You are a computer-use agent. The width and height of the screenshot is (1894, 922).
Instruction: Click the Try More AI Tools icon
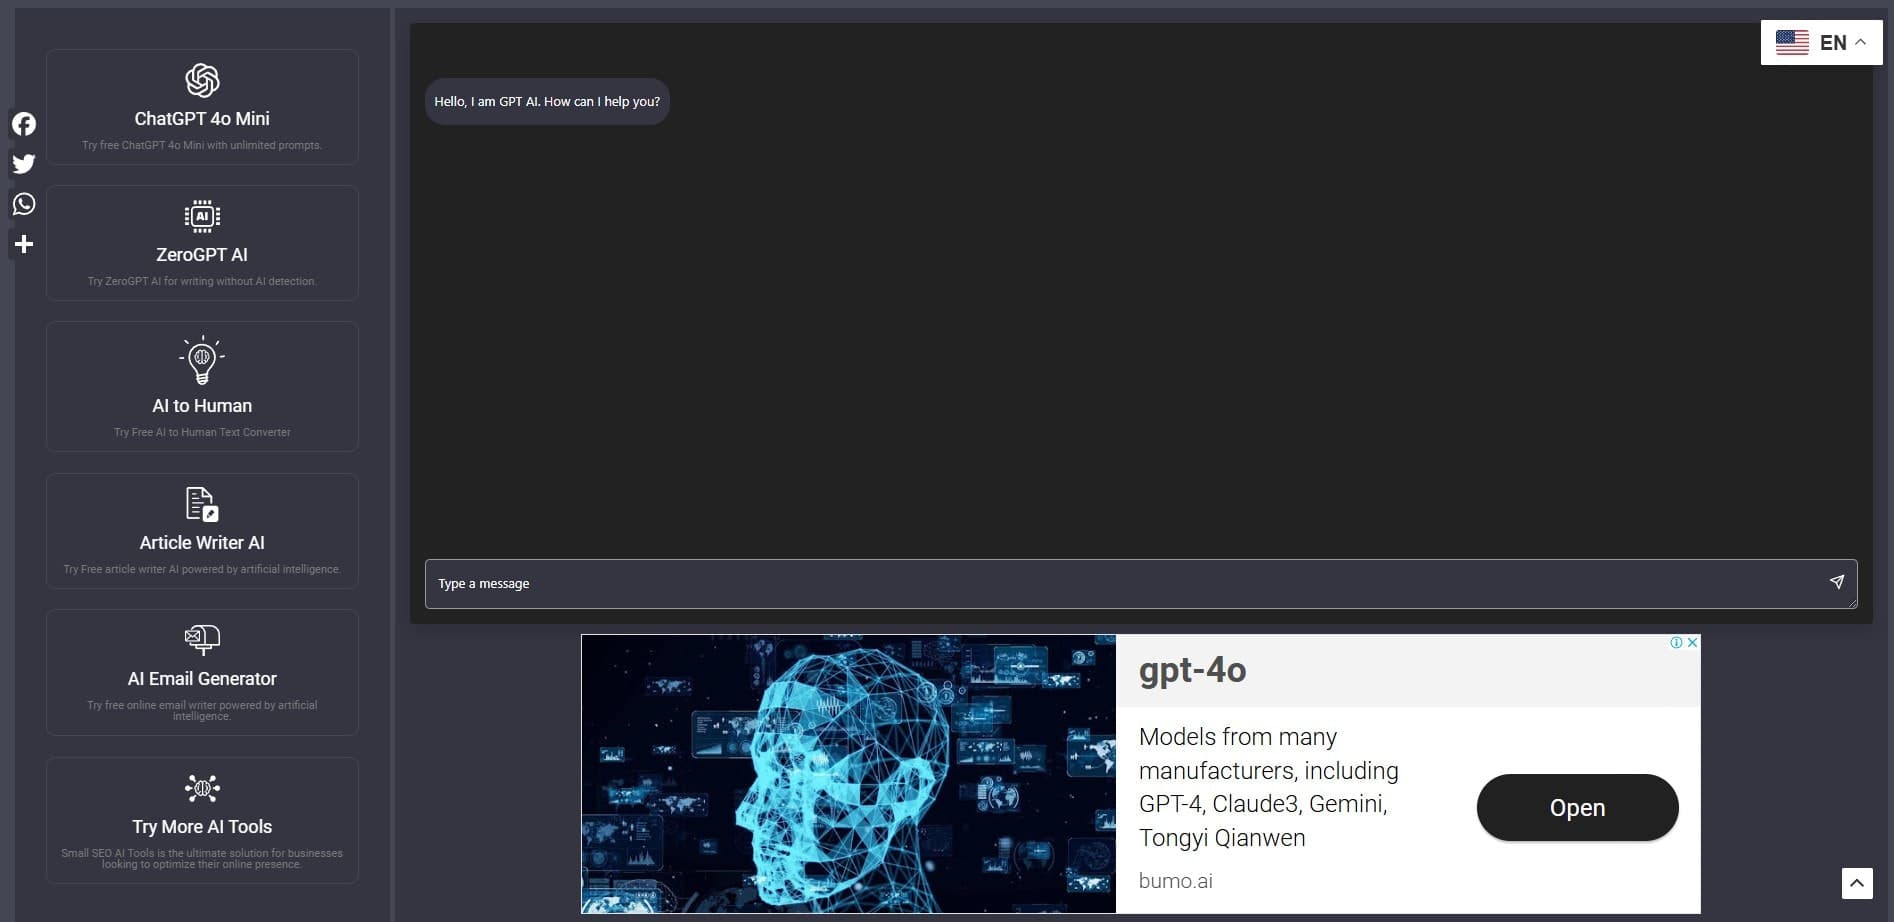(x=202, y=788)
